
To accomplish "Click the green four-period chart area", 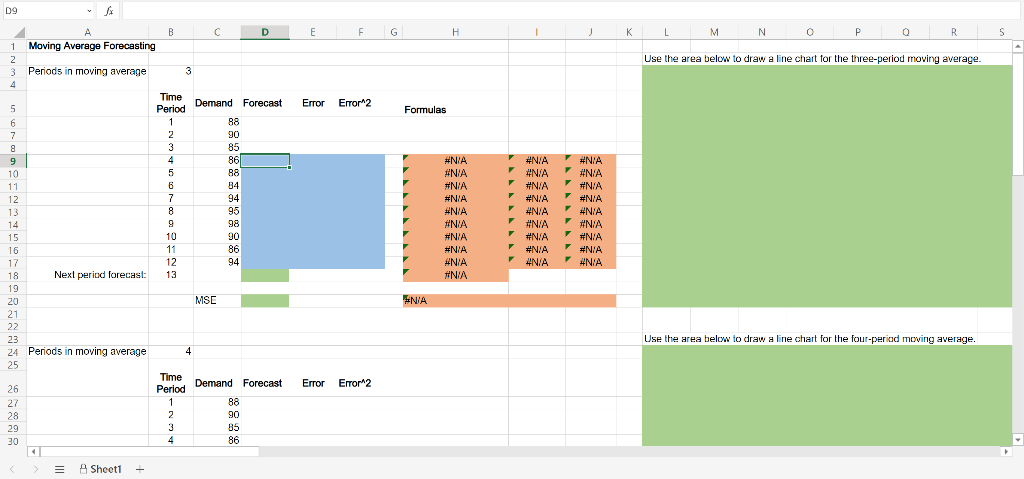I will pyautogui.click(x=827, y=396).
